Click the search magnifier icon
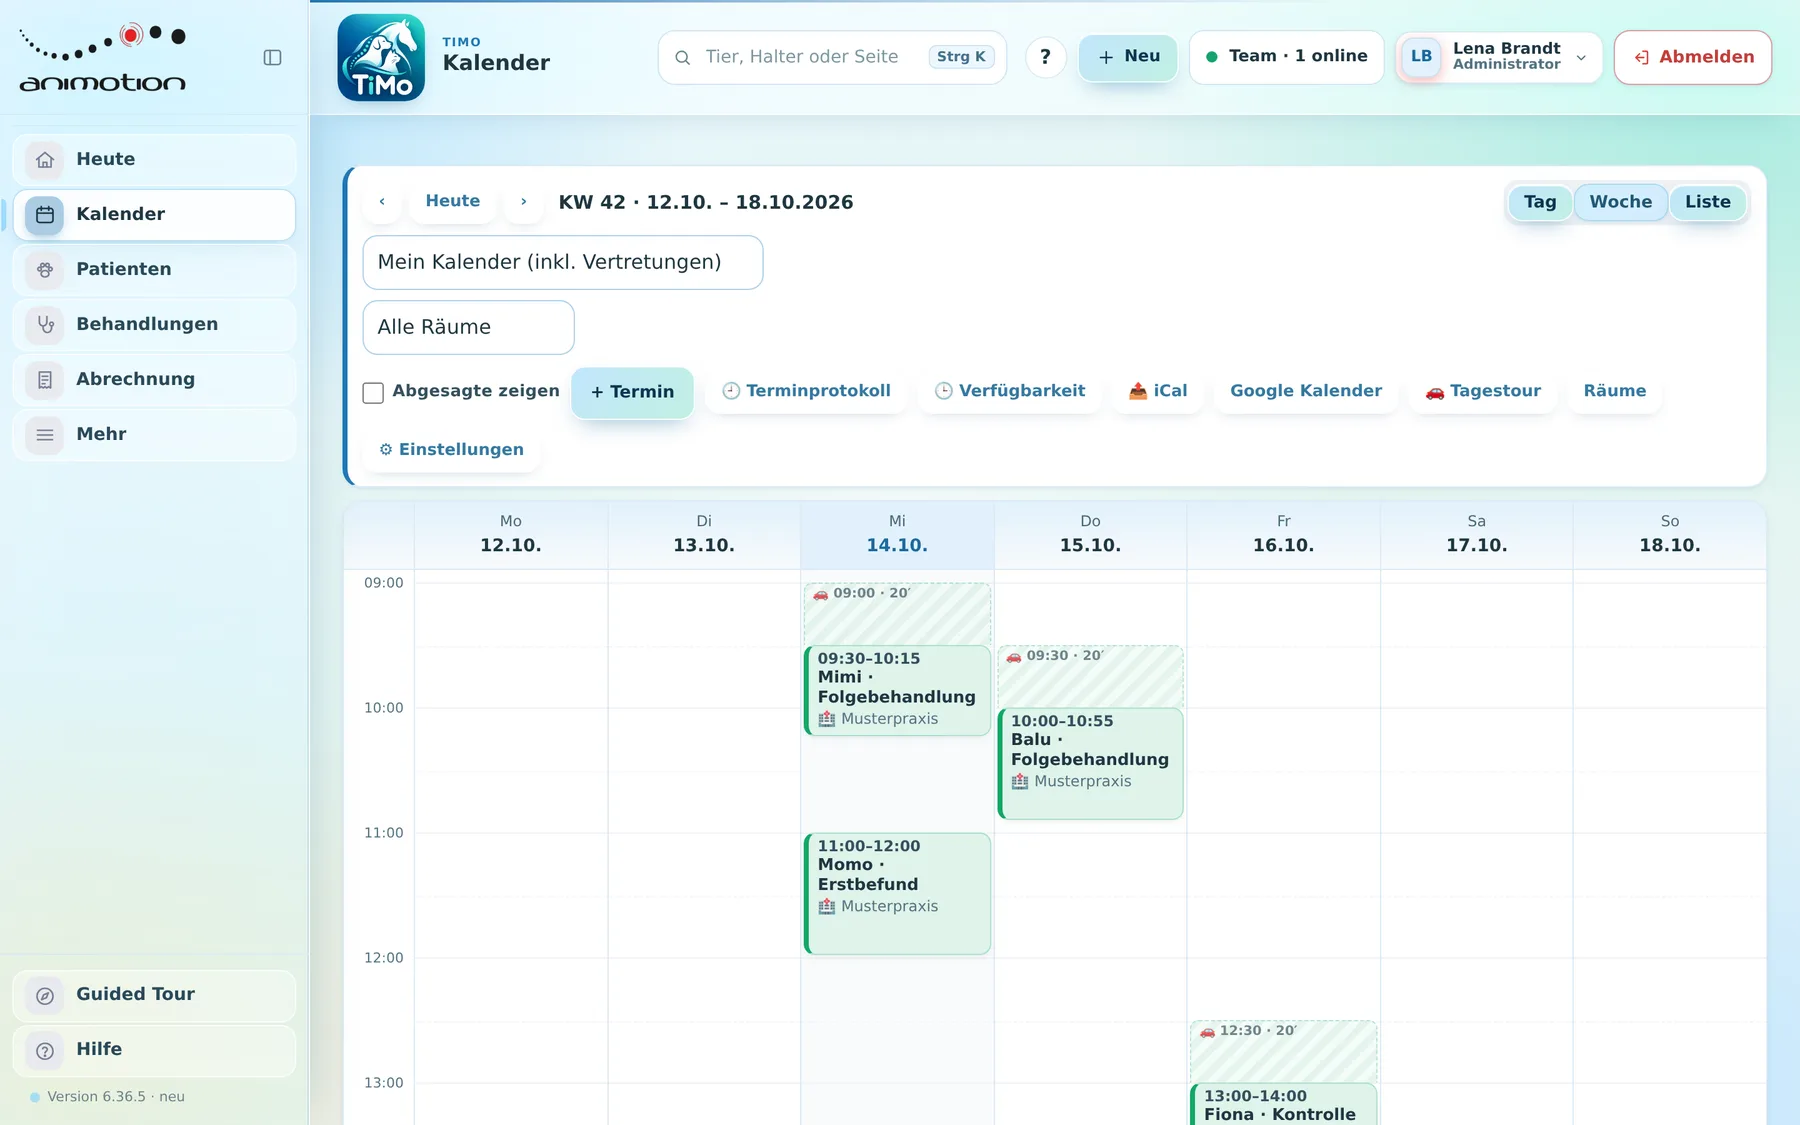1800x1125 pixels. point(683,58)
